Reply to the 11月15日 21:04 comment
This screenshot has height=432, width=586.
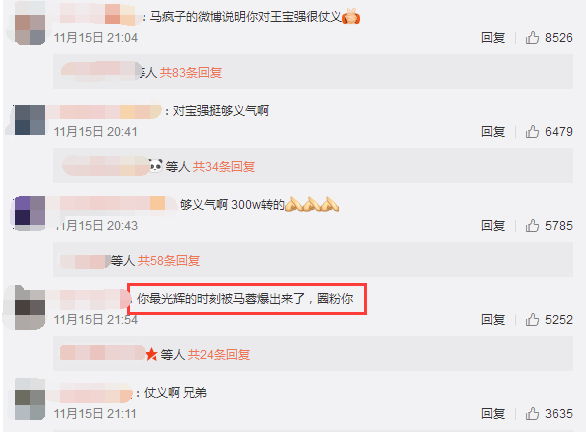[x=493, y=38]
